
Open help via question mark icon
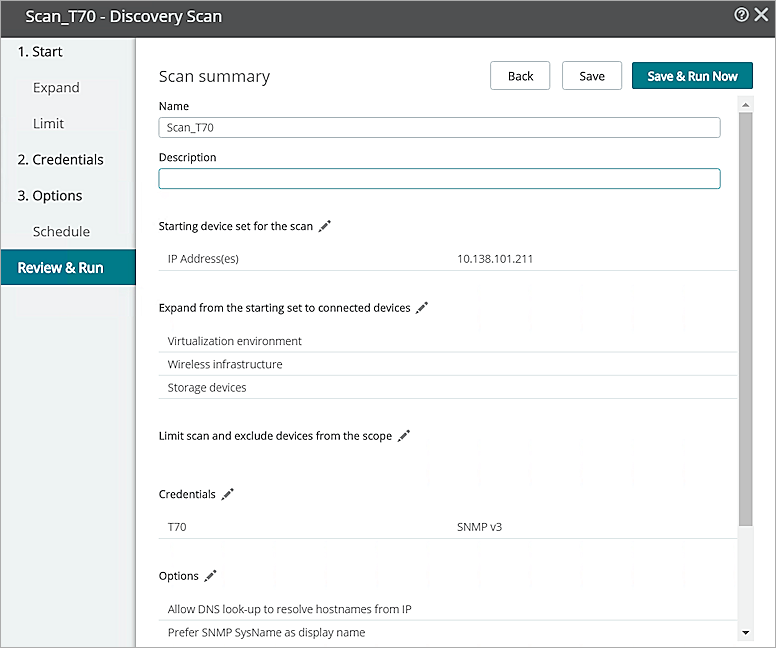[741, 15]
